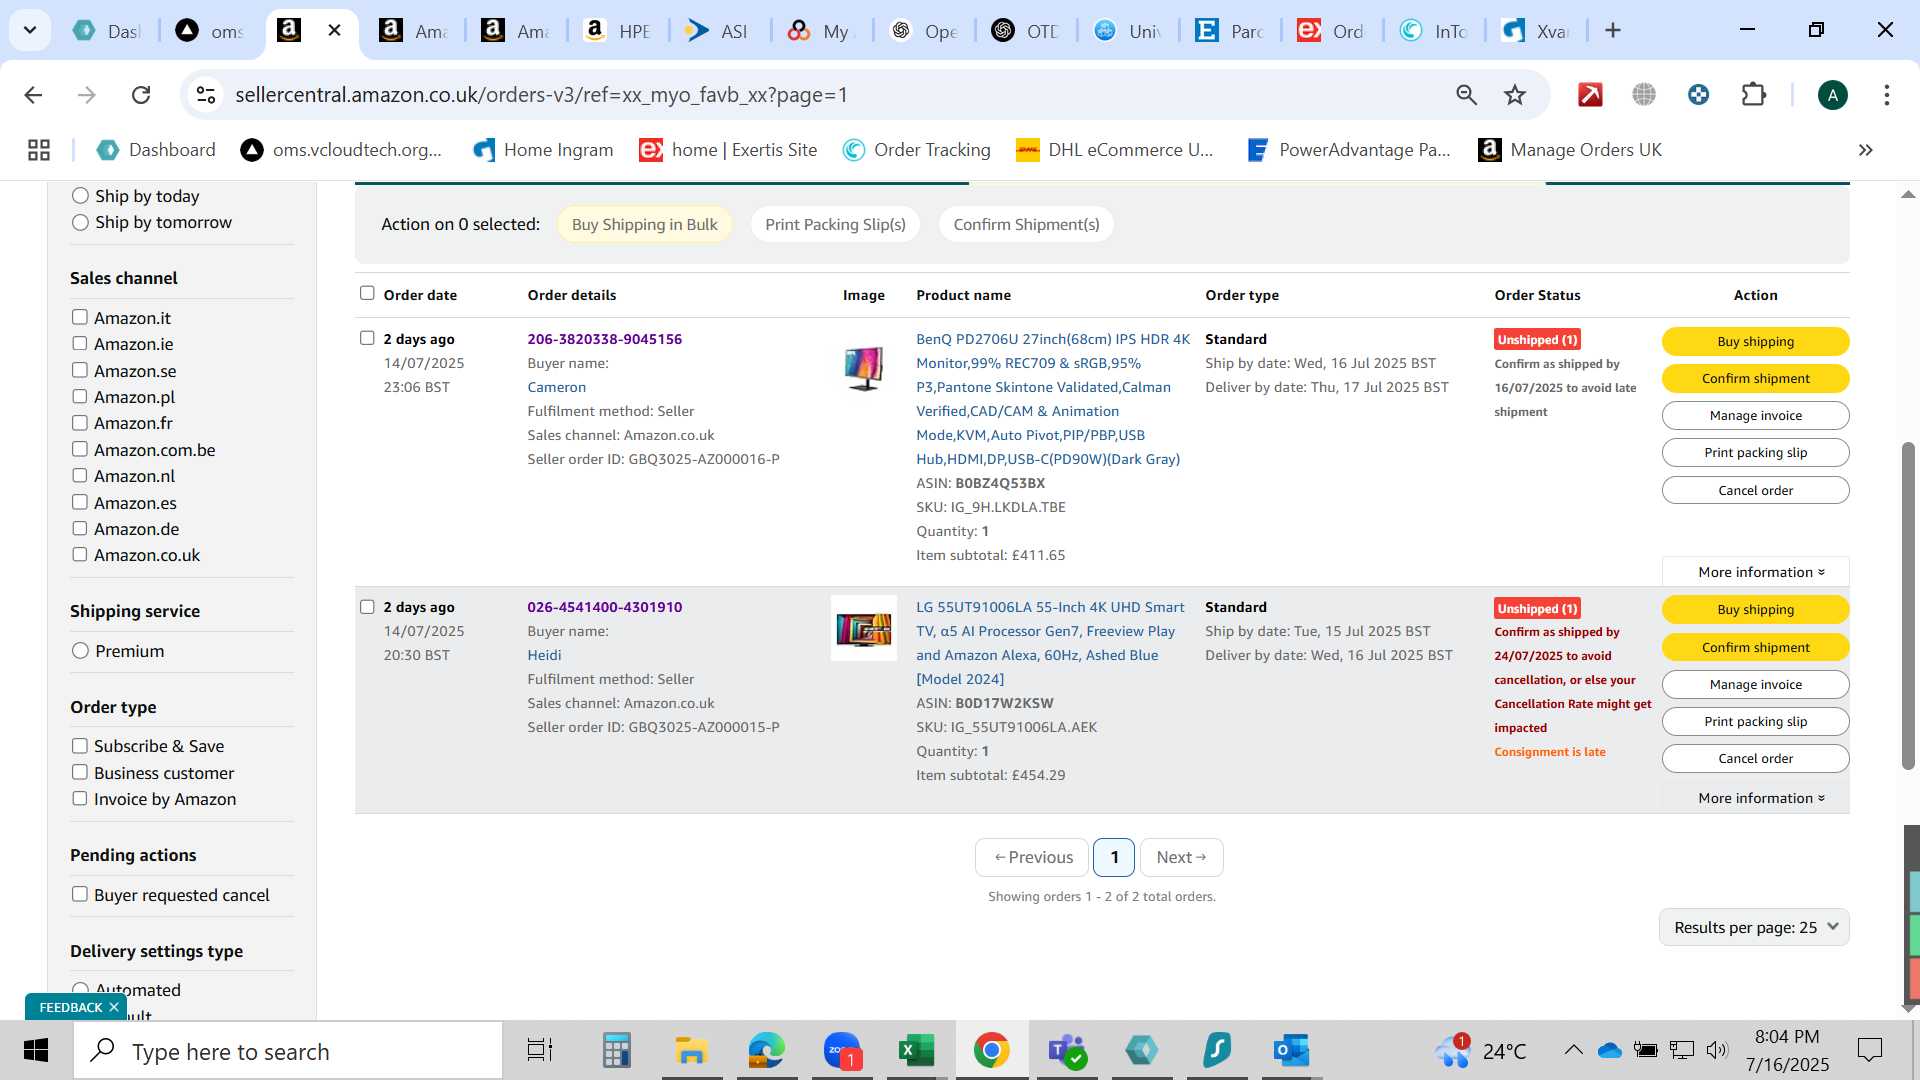This screenshot has width=1920, height=1080.
Task: Click Print Packing Slip(s) button
Action: point(836,224)
